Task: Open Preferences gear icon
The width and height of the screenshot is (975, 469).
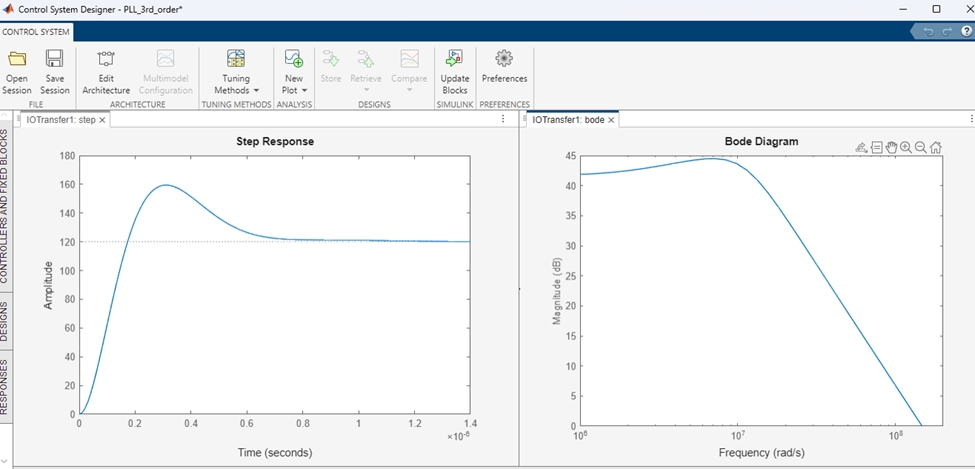Action: coord(504,59)
